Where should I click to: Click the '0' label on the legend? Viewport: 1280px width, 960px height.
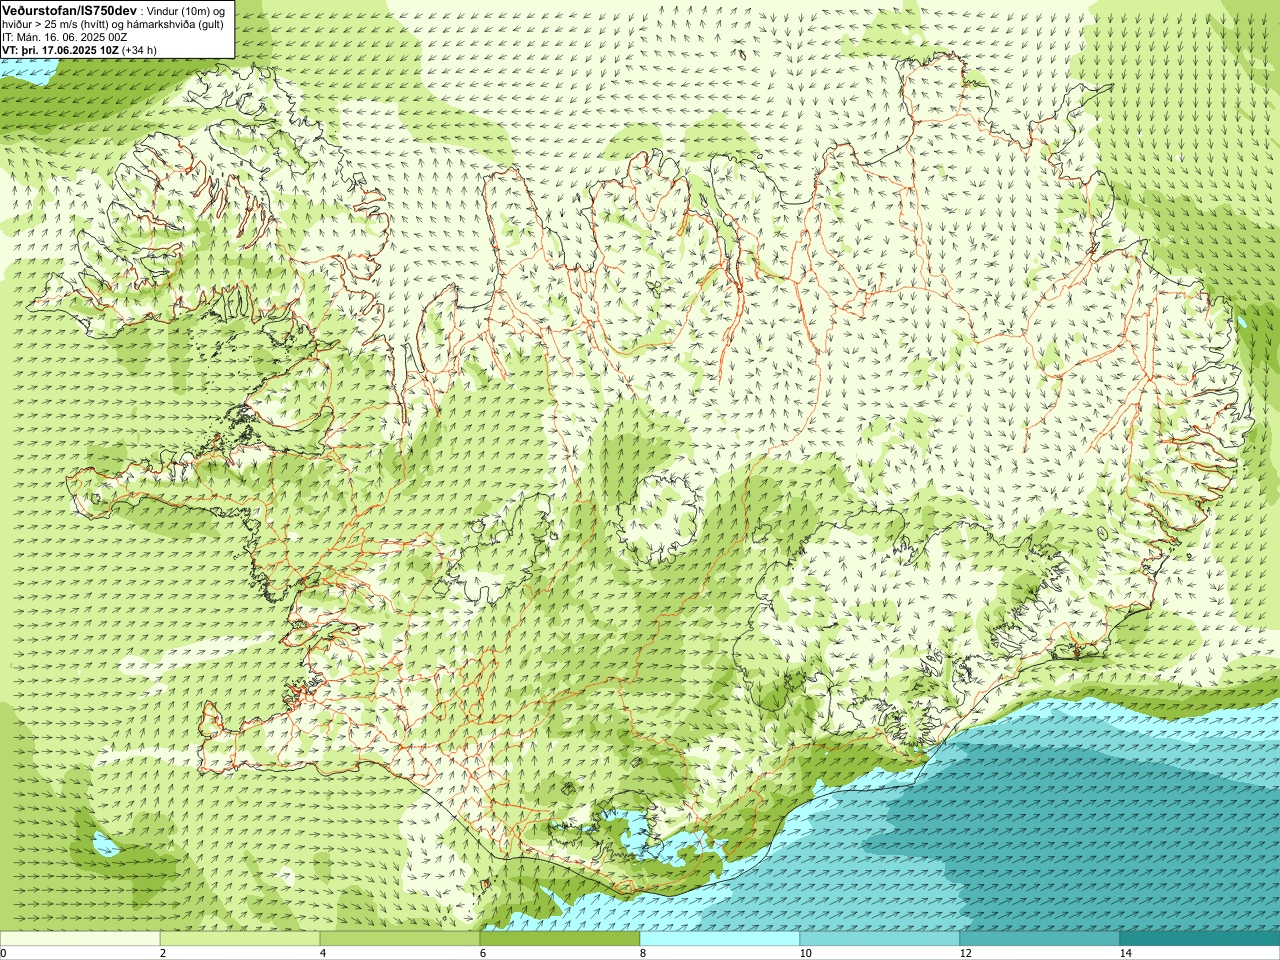click(4, 953)
